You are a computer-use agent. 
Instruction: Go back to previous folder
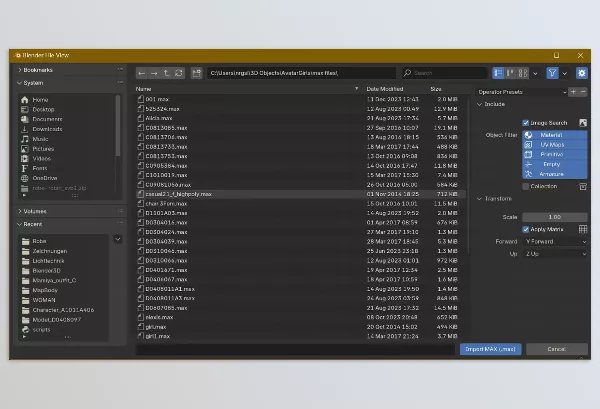click(142, 73)
